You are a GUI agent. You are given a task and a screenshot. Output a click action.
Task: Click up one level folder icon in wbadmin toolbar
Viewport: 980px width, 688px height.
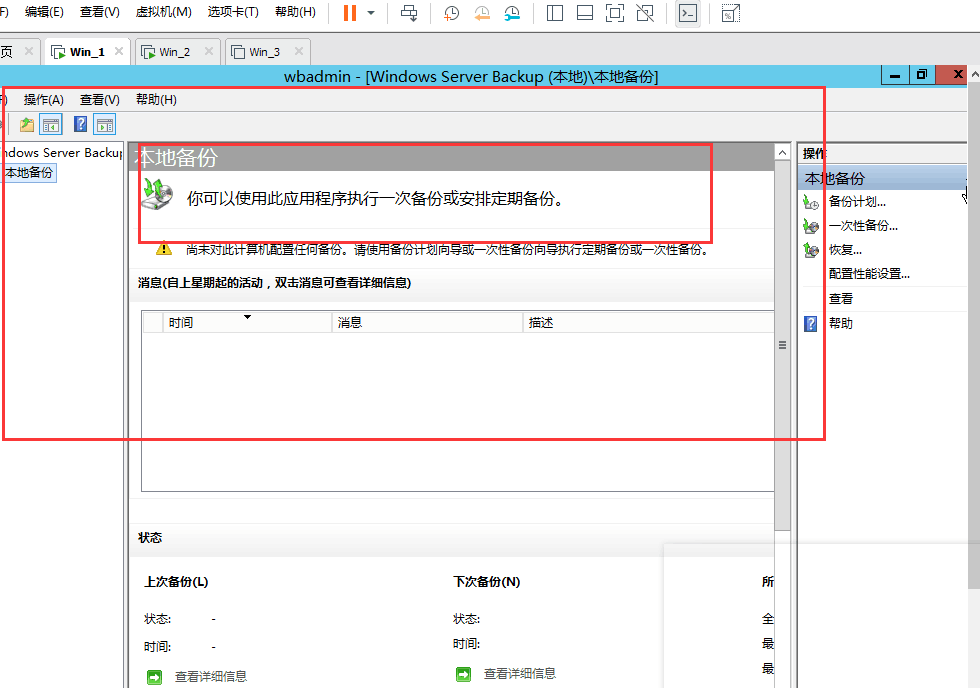coord(26,125)
